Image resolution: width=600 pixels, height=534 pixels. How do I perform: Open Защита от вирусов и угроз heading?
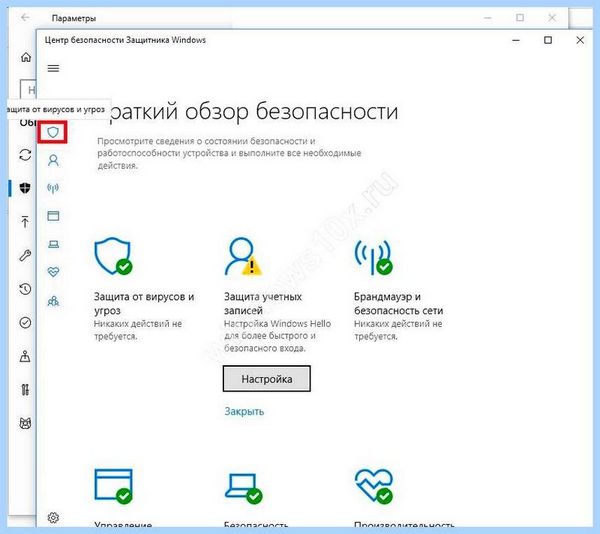coord(144,303)
